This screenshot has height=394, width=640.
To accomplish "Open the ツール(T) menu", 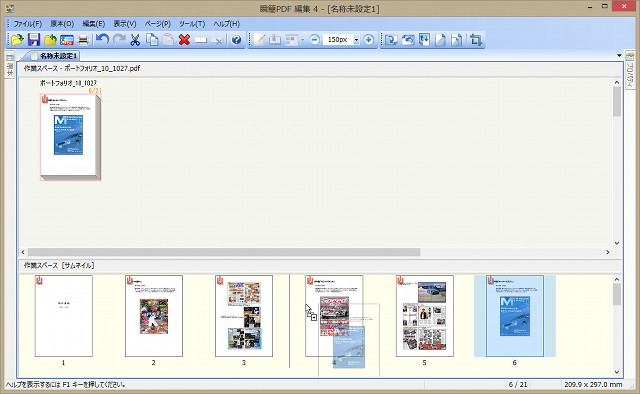I will click(192, 24).
